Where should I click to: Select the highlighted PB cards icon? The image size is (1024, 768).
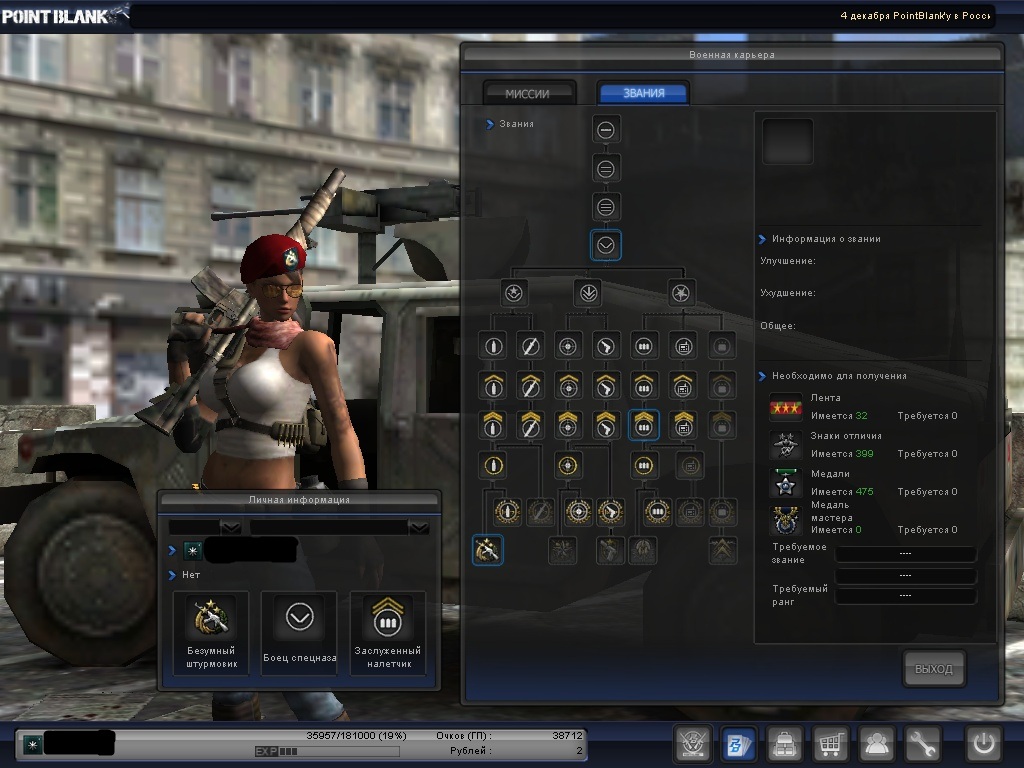[738, 744]
